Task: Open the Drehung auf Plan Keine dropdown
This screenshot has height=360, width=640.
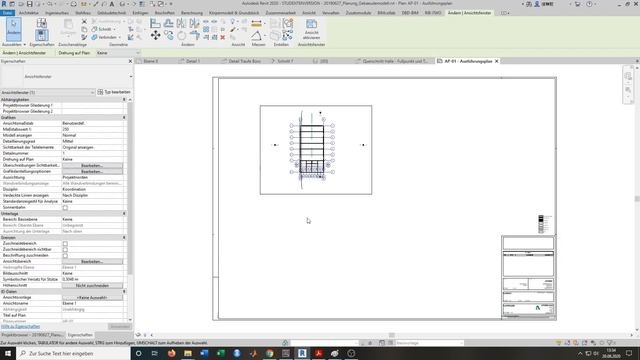Action: pos(118,53)
